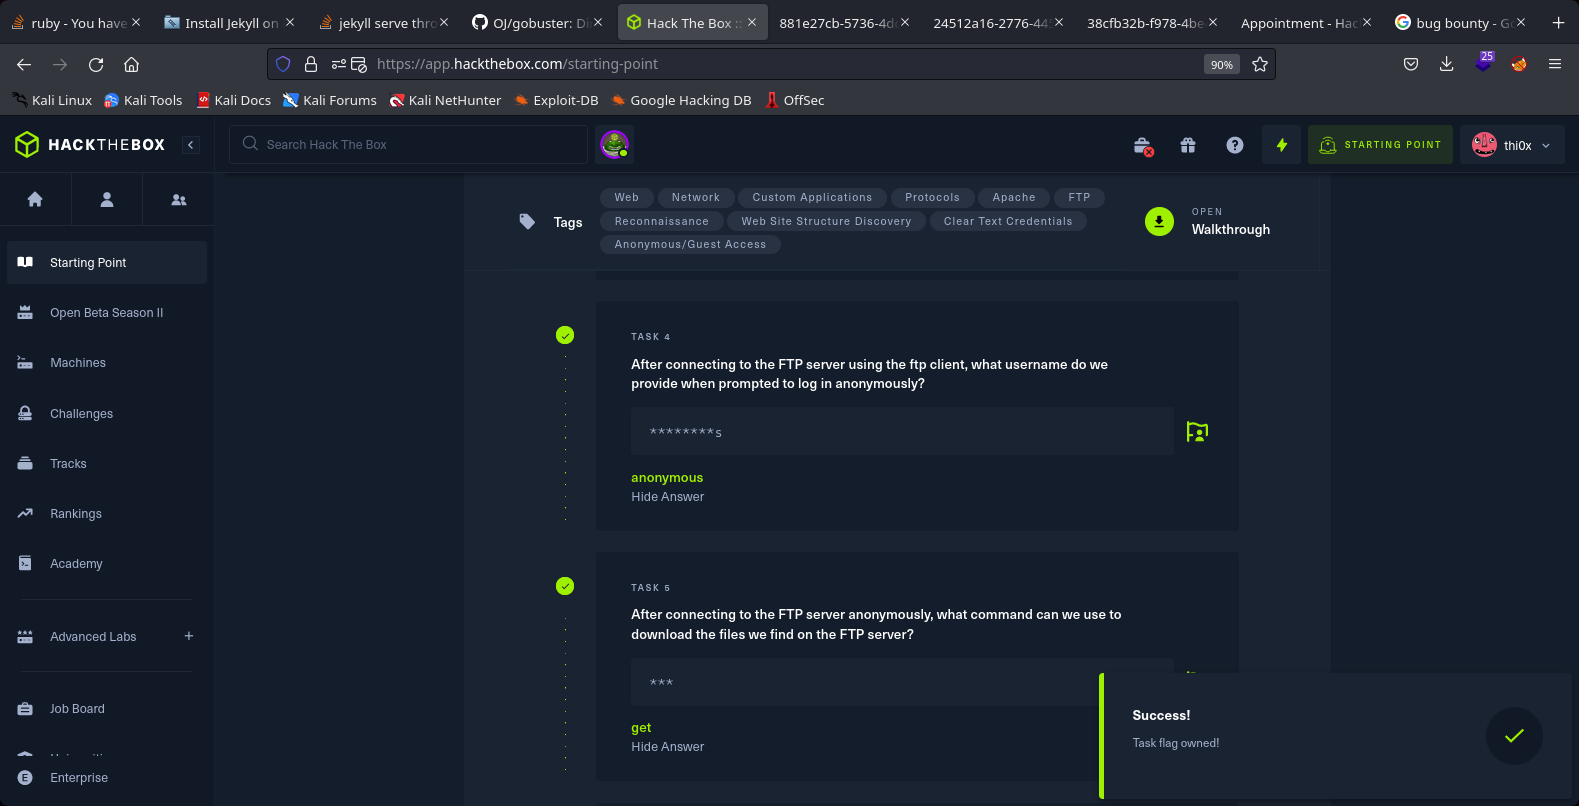The image size is (1579, 806).
Task: Switch to OJ/gobuster browser tab
Action: pyautogui.click(x=538, y=22)
